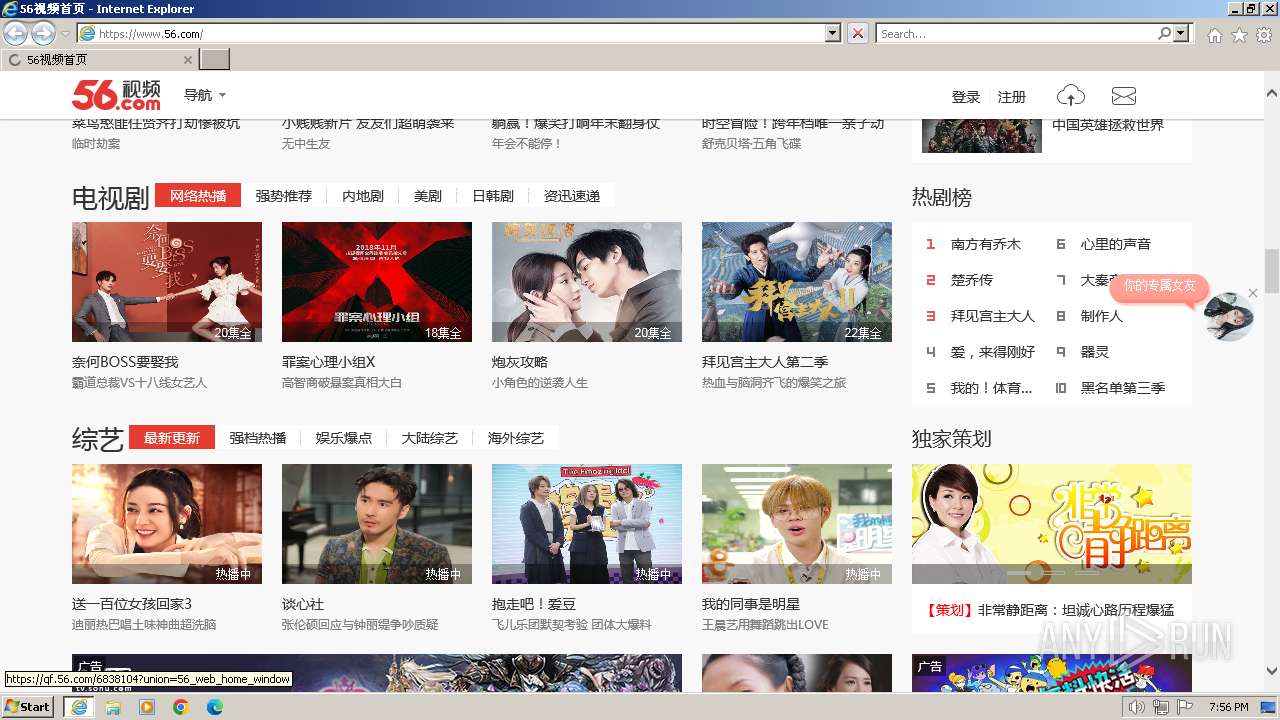This screenshot has width=1280, height=720.
Task: Open Internet Explorer taskbar icon
Action: click(x=78, y=707)
